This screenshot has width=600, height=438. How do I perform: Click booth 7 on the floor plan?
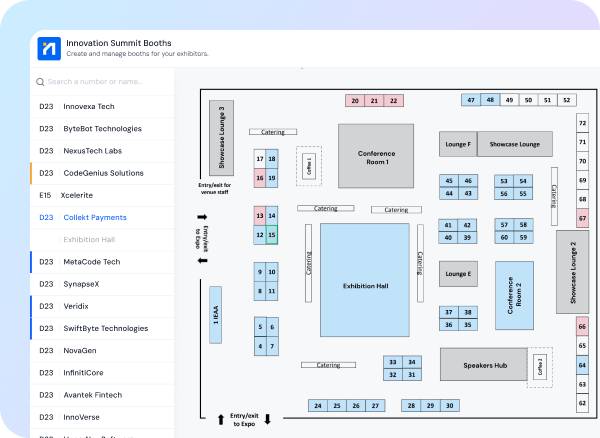(272, 346)
